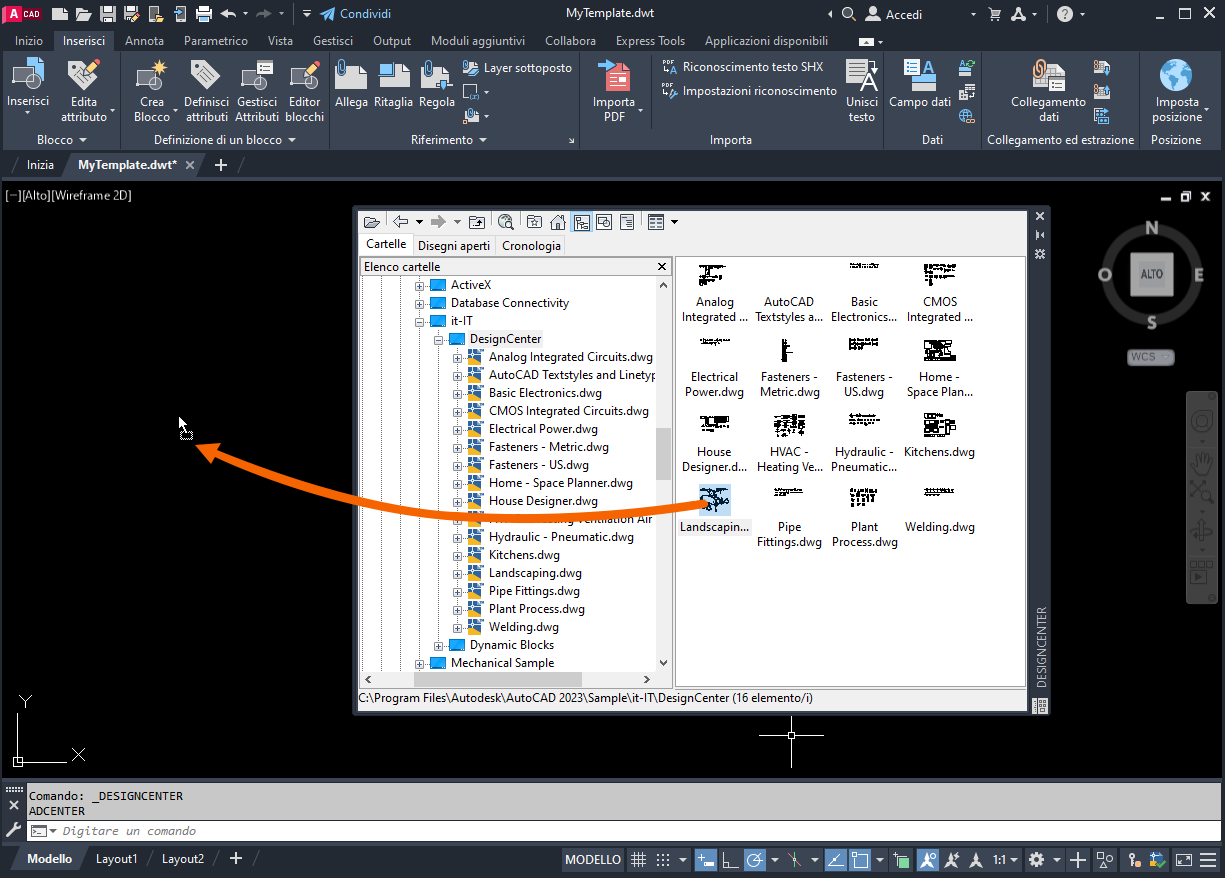Click the Importa PDF icon
The width and height of the screenshot is (1225, 878).
[614, 75]
